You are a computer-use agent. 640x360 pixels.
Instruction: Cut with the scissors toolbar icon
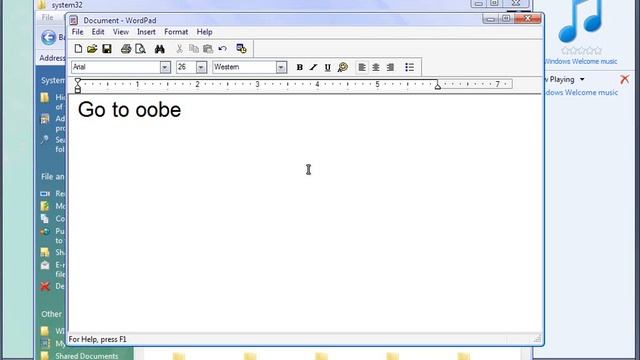179,49
